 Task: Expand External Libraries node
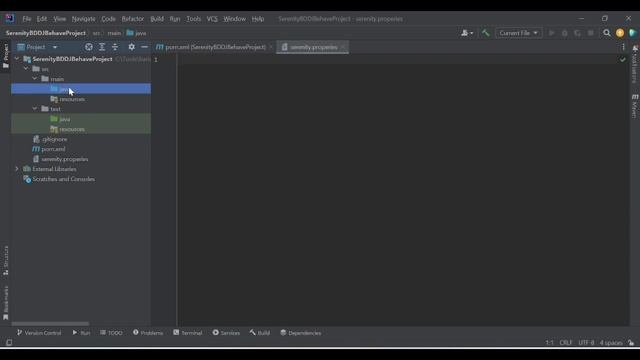[17, 169]
